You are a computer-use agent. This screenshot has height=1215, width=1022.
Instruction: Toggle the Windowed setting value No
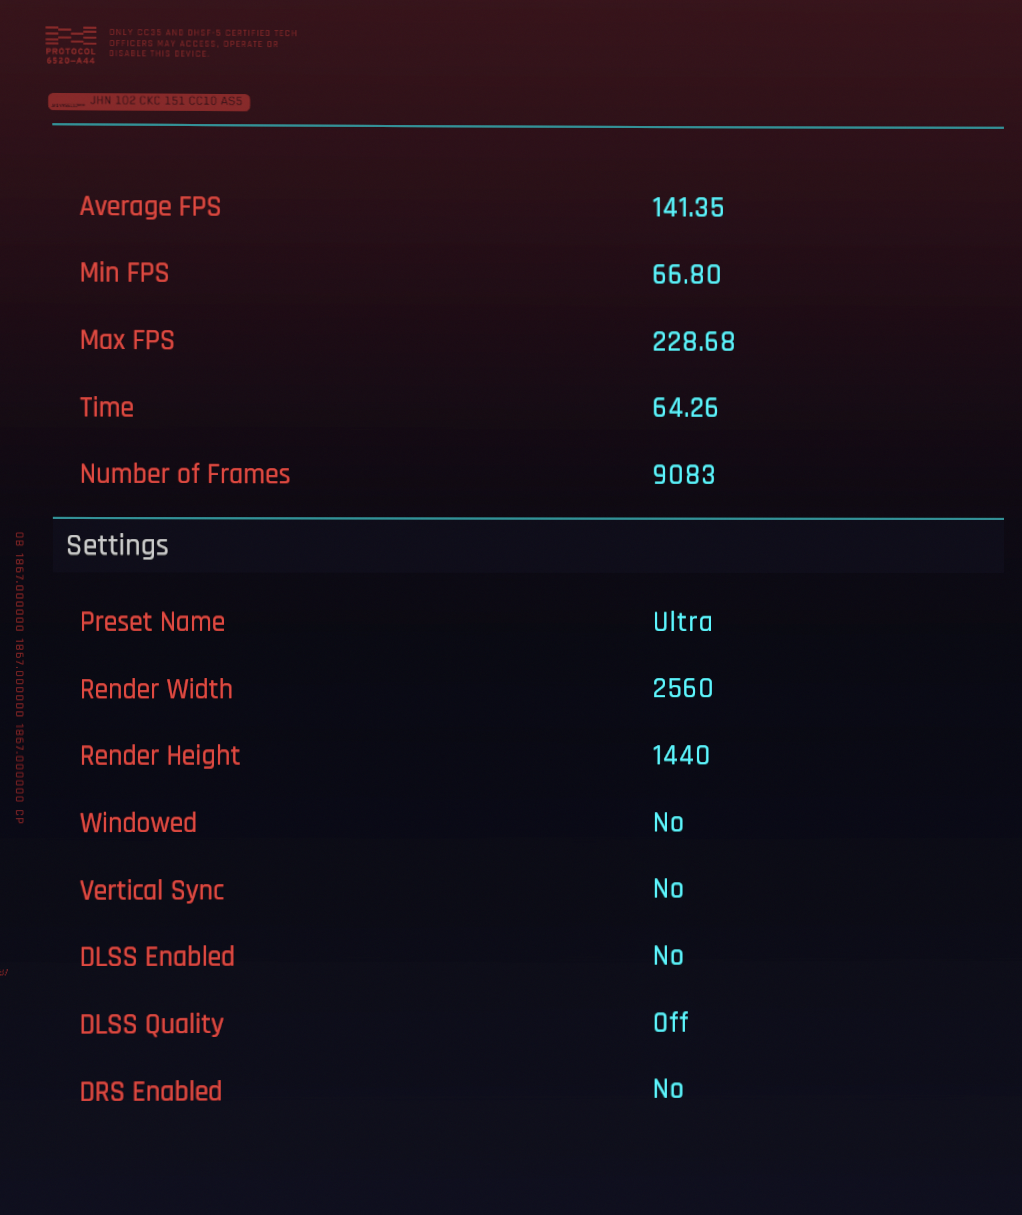pos(668,823)
